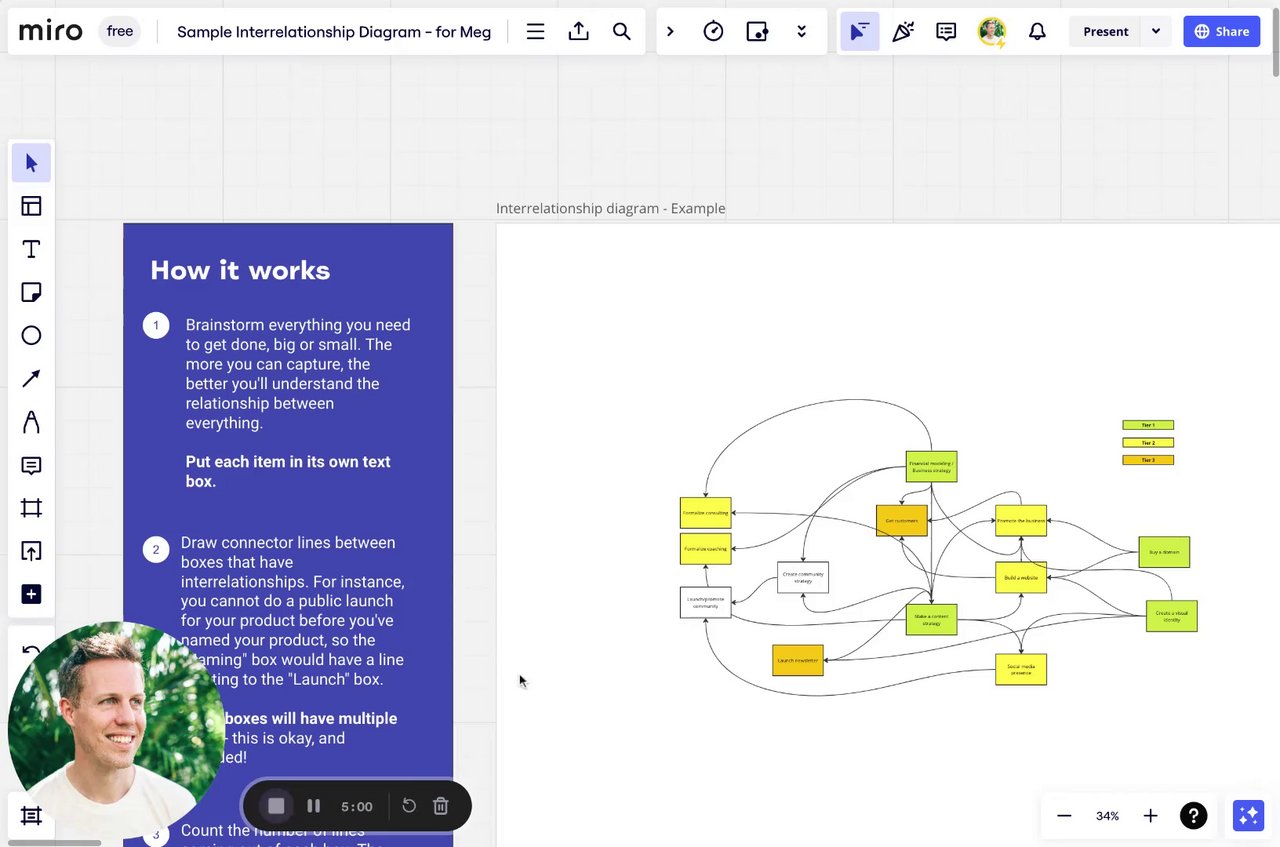Viewport: 1280px width, 847px height.
Task: Stop the screen recording
Action: click(x=277, y=806)
